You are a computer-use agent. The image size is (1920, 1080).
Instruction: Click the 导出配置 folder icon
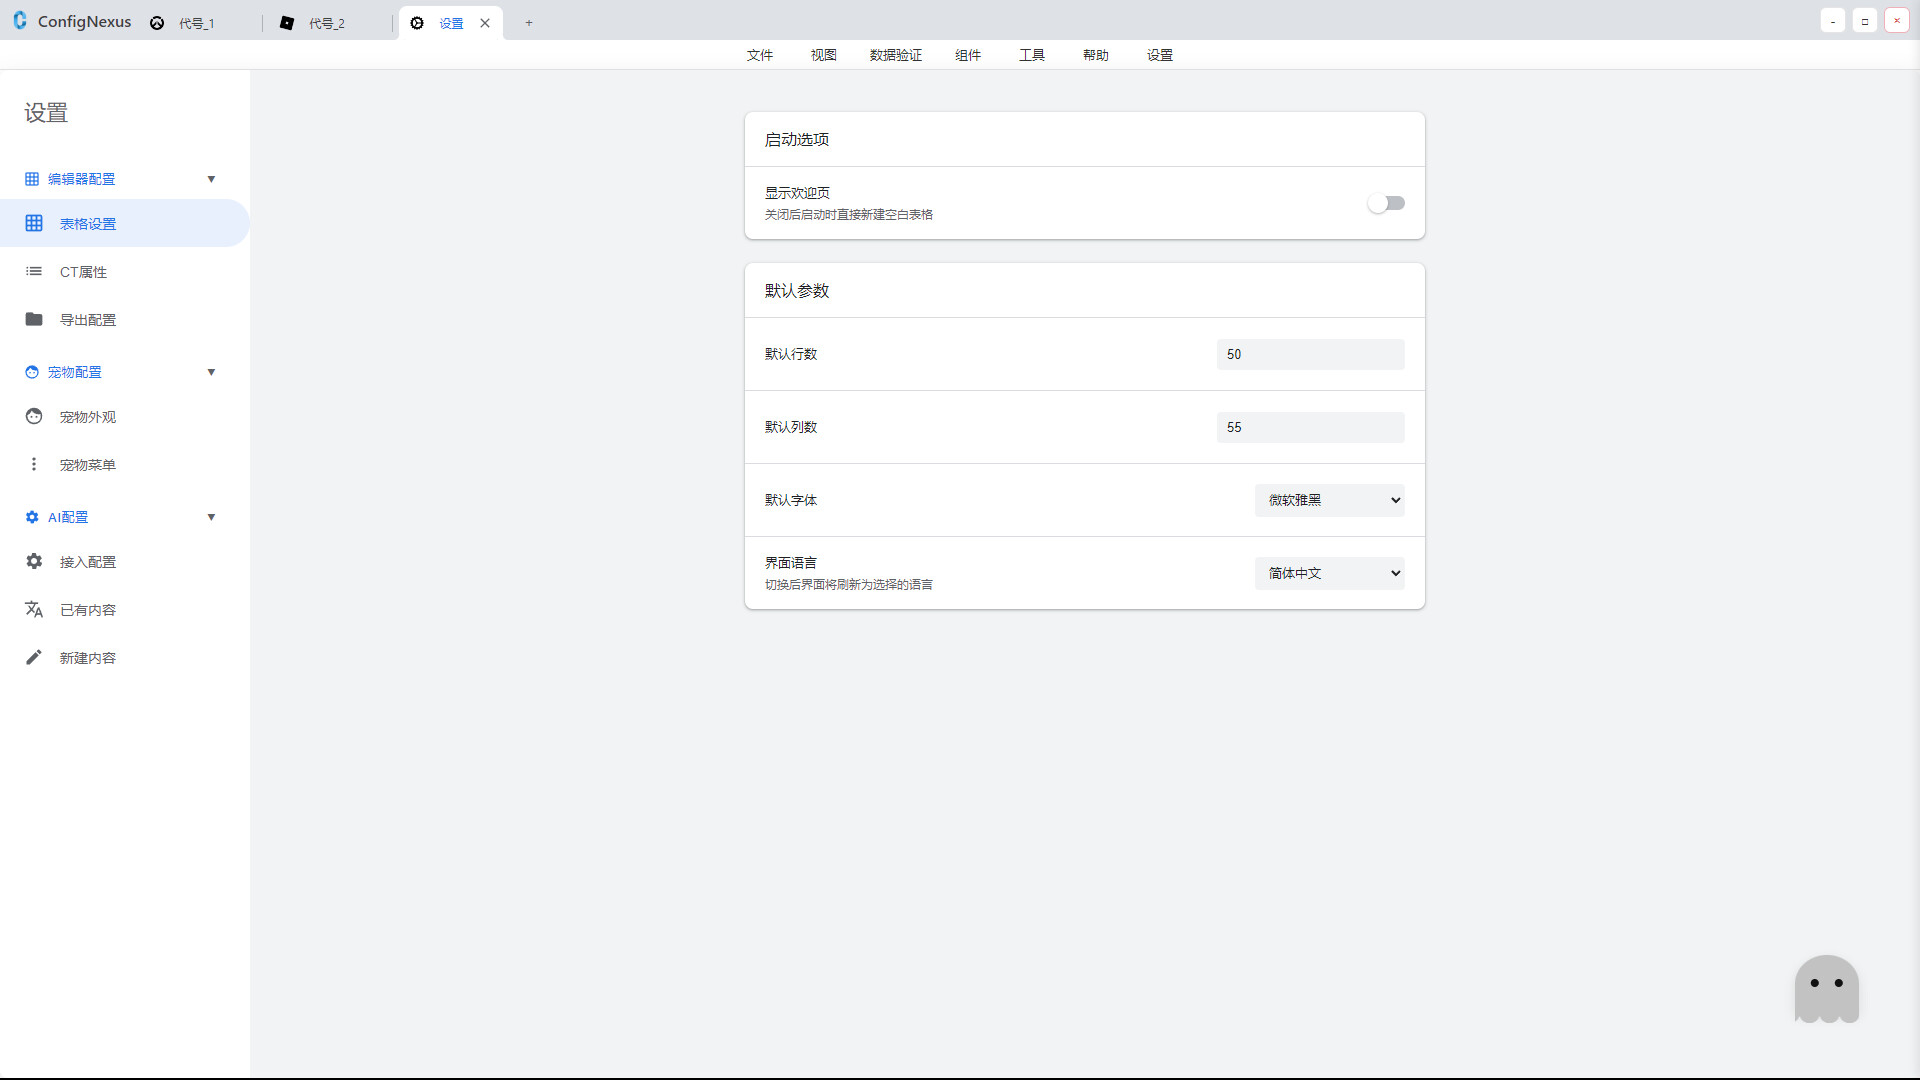click(x=34, y=319)
